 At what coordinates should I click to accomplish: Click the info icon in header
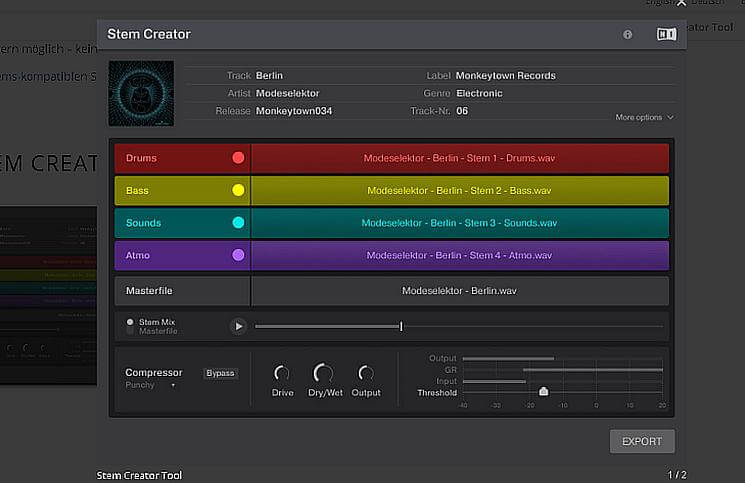(628, 34)
